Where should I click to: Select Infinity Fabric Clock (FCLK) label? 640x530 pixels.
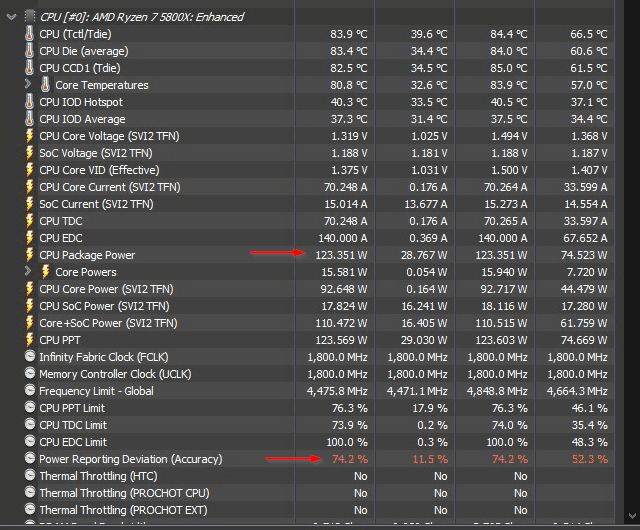pyautogui.click(x=104, y=357)
